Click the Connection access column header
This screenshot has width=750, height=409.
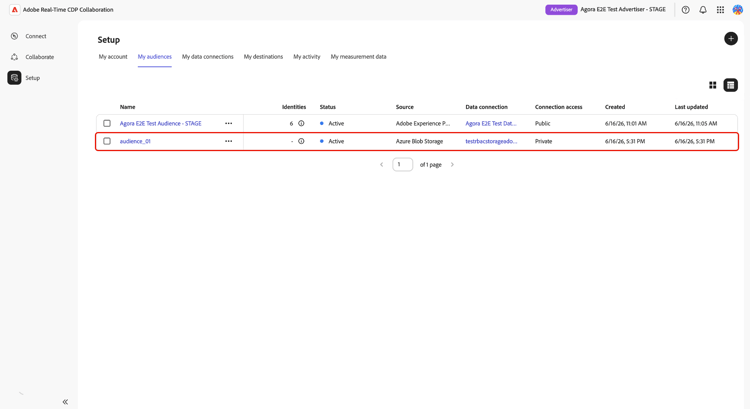[x=558, y=107]
